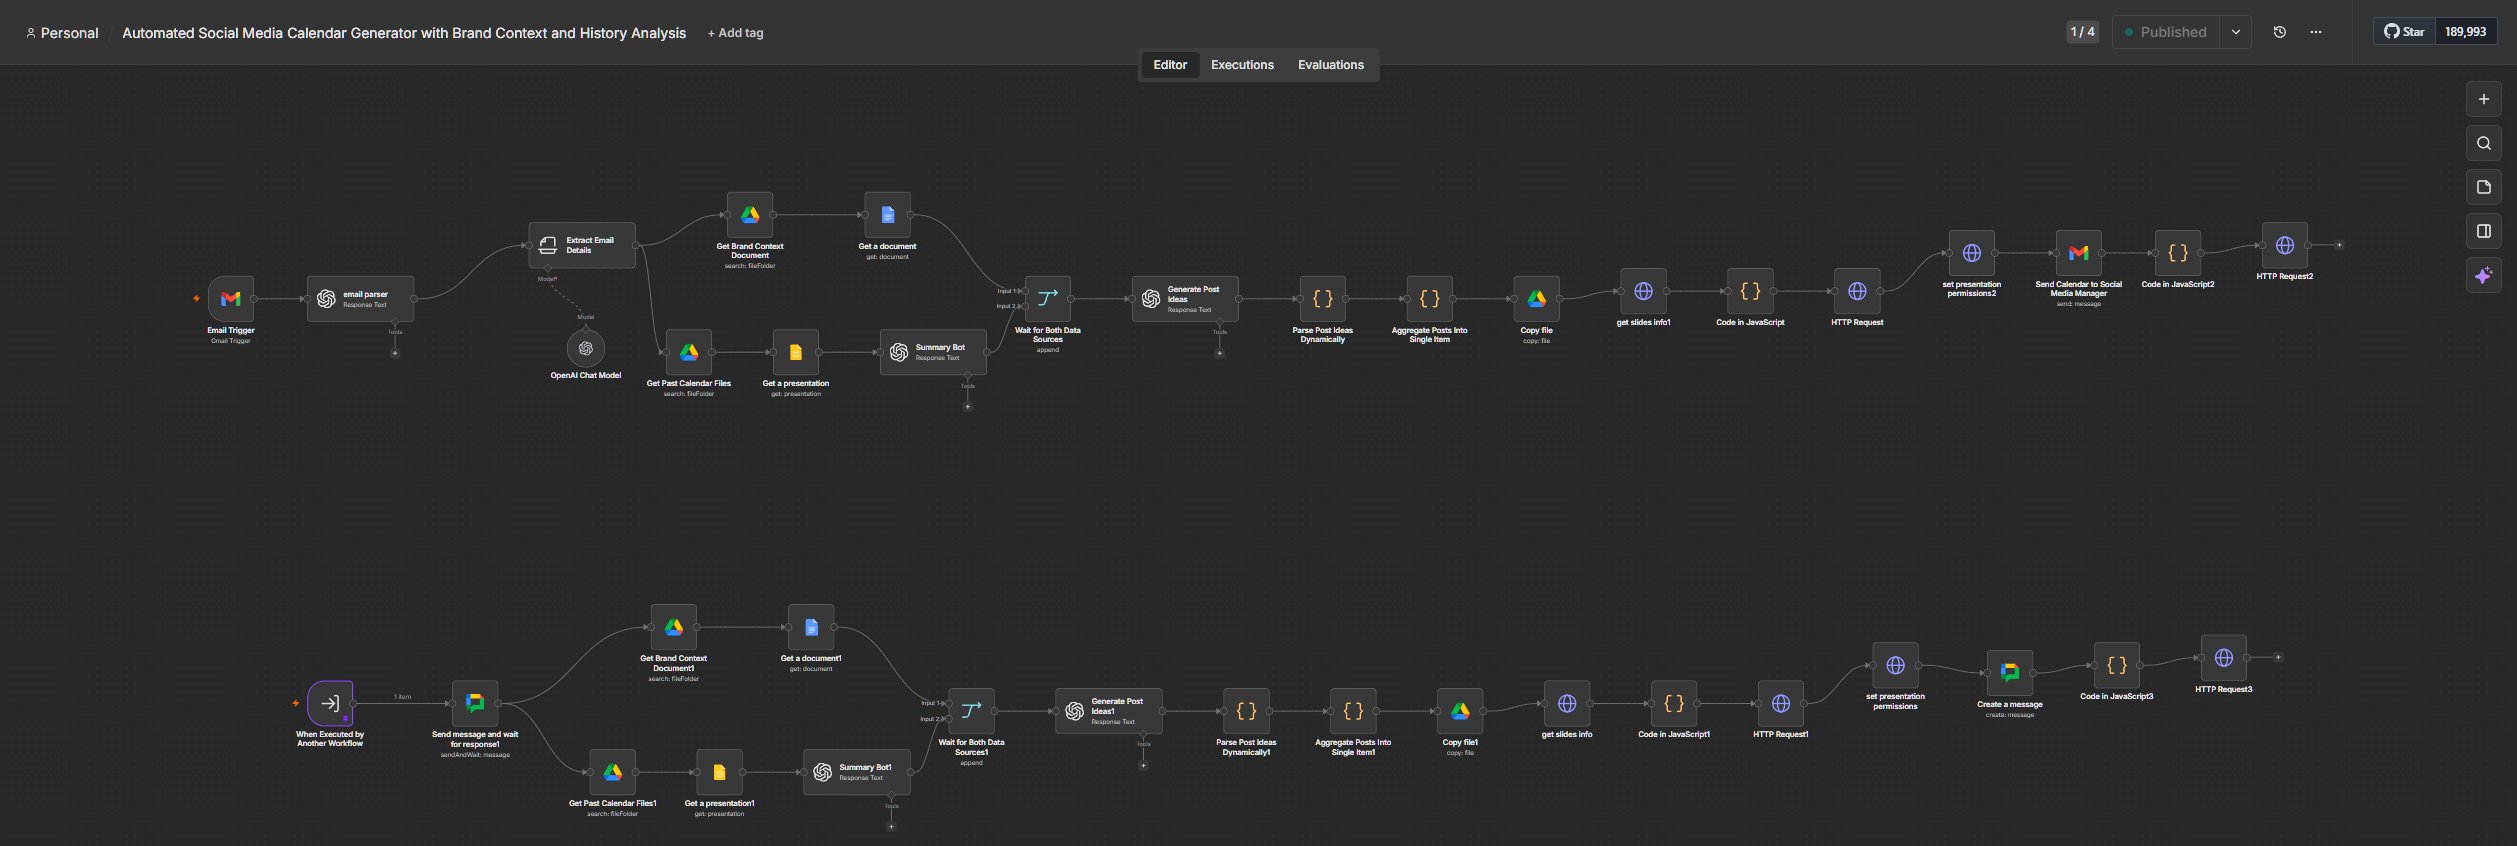Open the three-dot workflow options menu
2517x846 pixels.
click(2316, 32)
